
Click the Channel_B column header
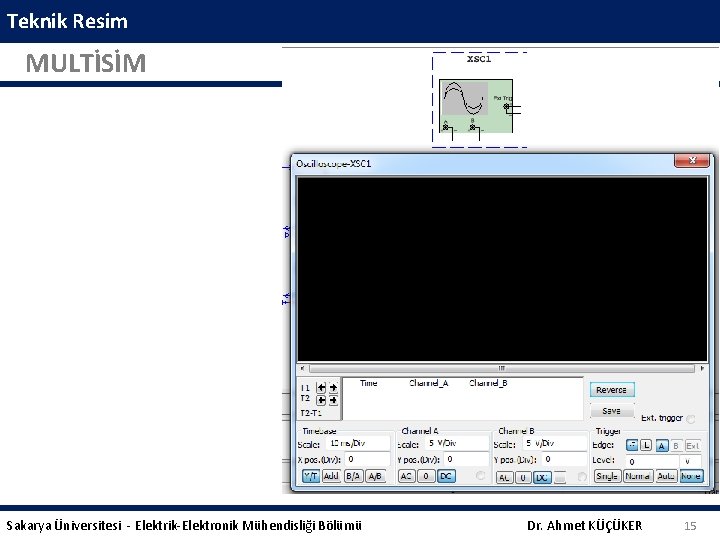click(x=488, y=383)
